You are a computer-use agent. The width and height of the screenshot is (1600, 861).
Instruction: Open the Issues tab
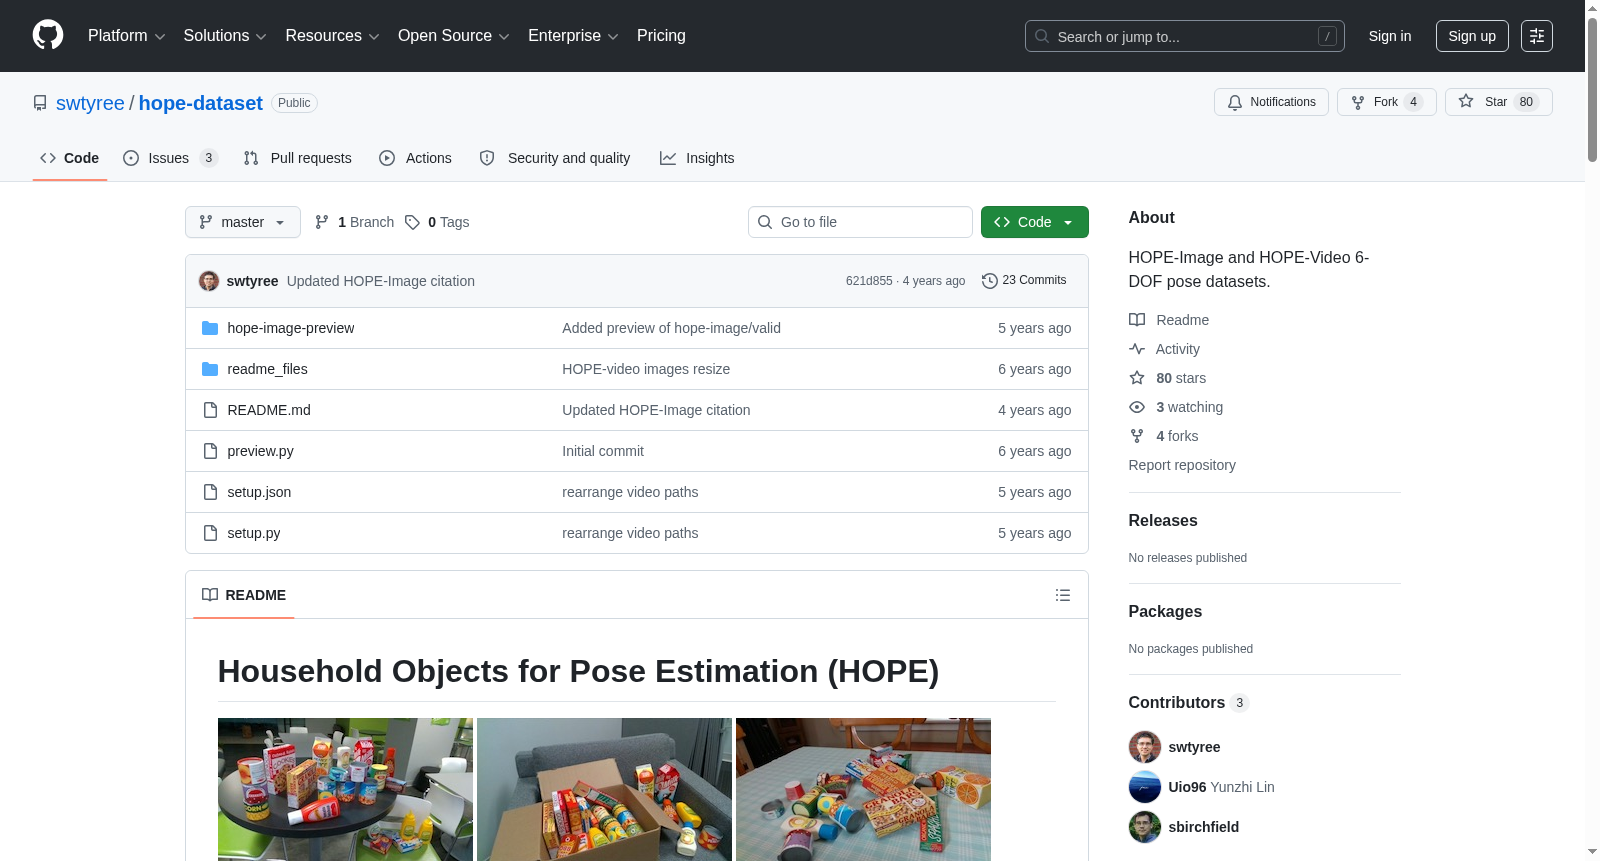click(x=170, y=158)
